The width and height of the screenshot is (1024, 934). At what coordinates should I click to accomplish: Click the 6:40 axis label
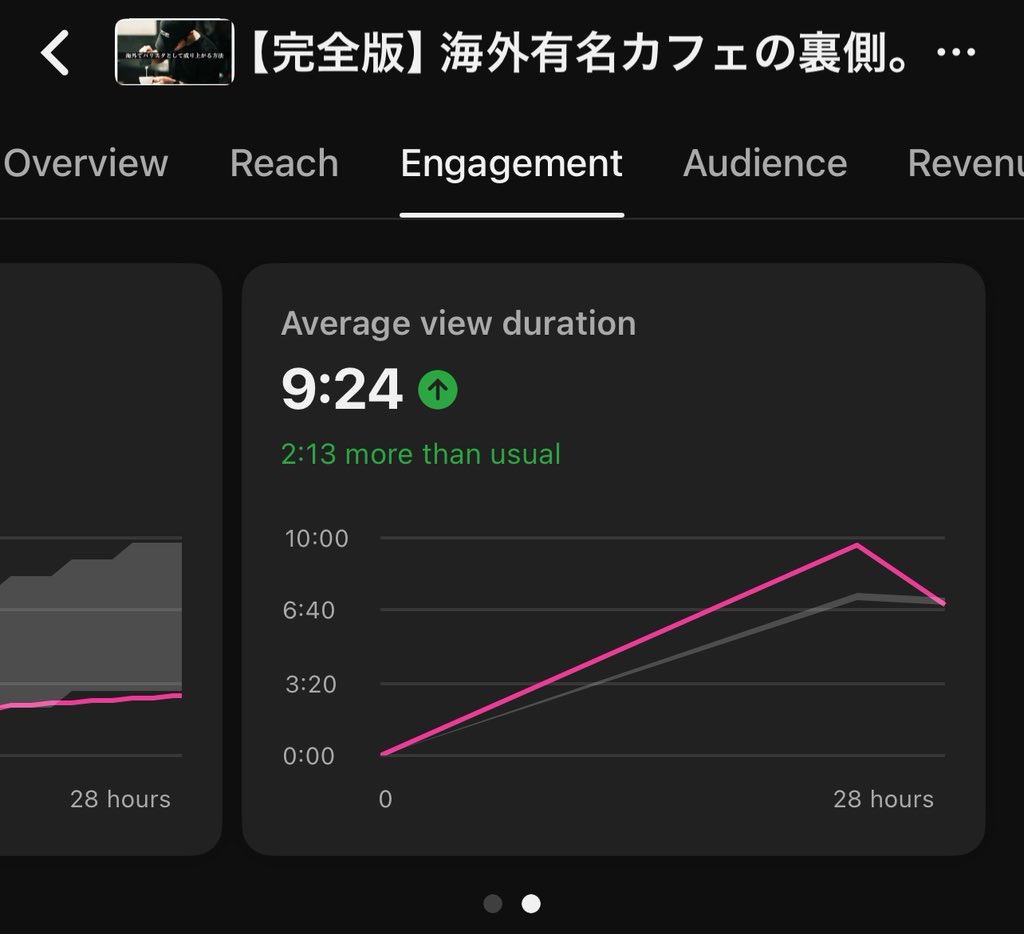pyautogui.click(x=309, y=610)
